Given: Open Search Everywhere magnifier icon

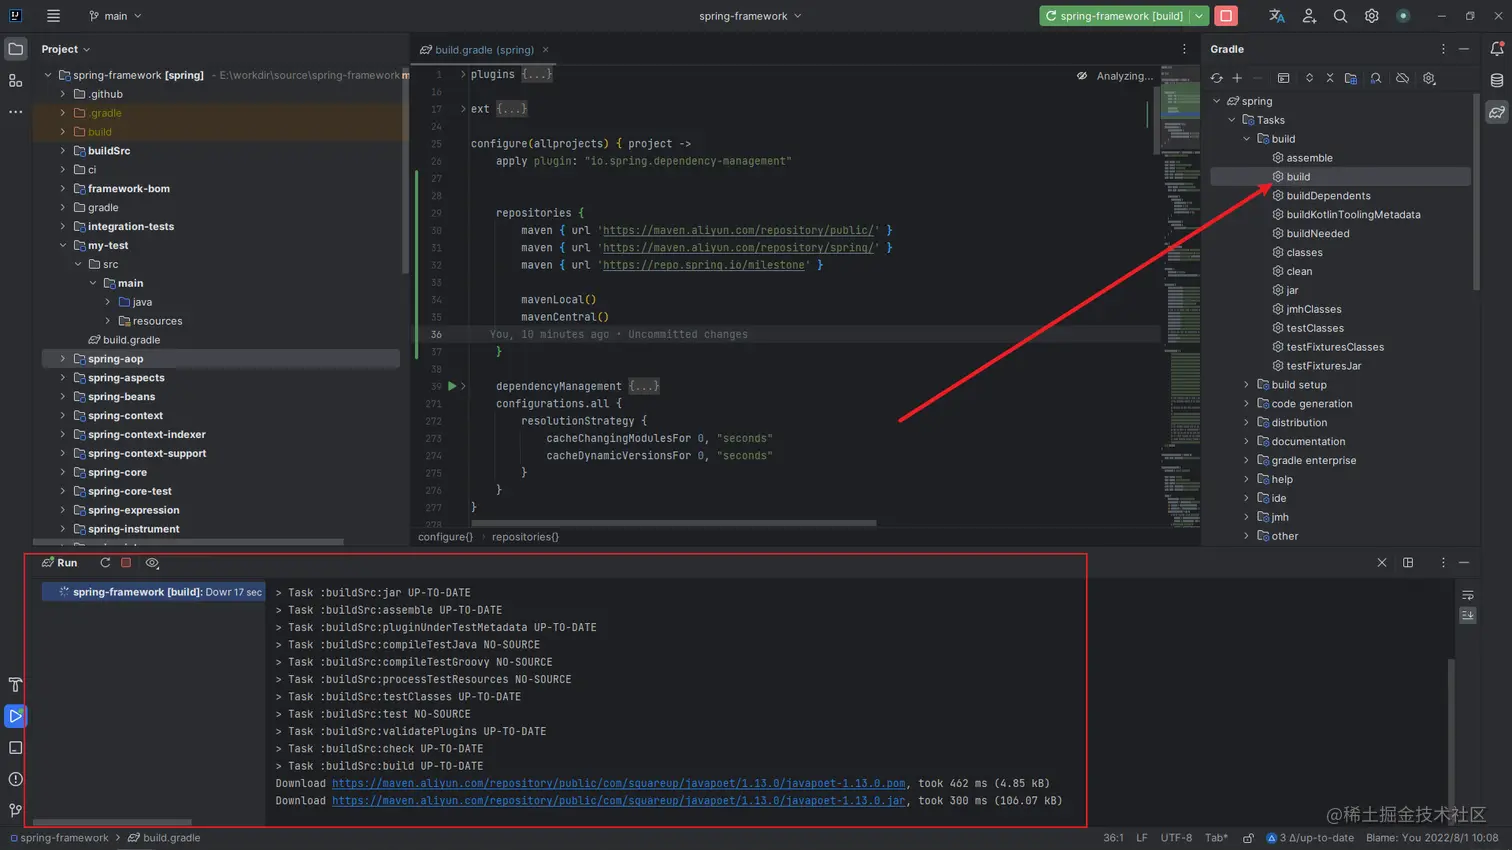Looking at the screenshot, I should pos(1341,15).
